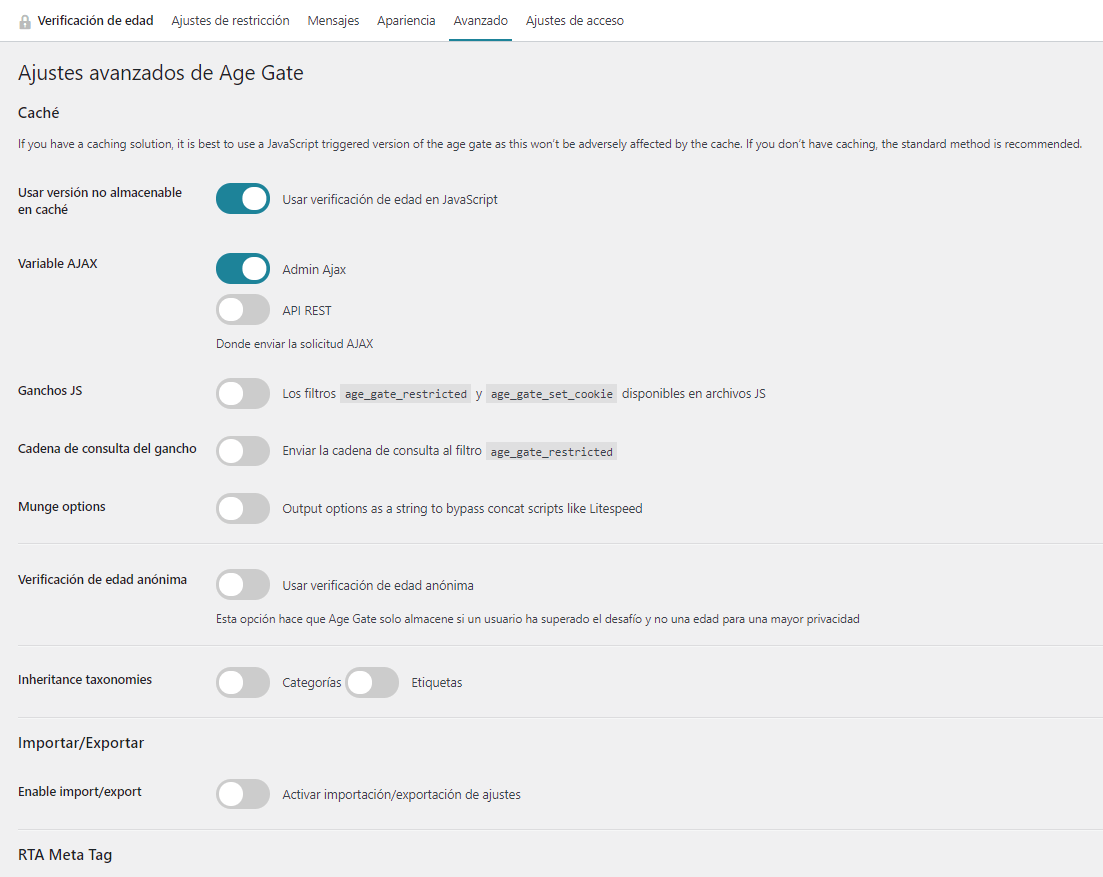Enable Cadena de consulta del gancho toggle
The width and height of the screenshot is (1103, 877).
[243, 451]
